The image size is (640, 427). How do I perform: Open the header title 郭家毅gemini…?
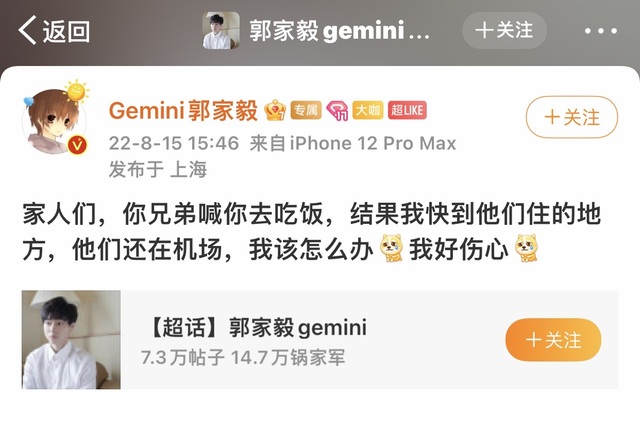pos(339,31)
